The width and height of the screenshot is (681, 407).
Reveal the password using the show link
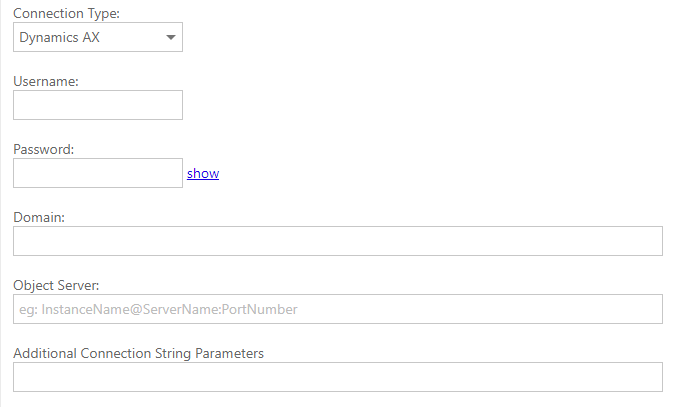(203, 173)
